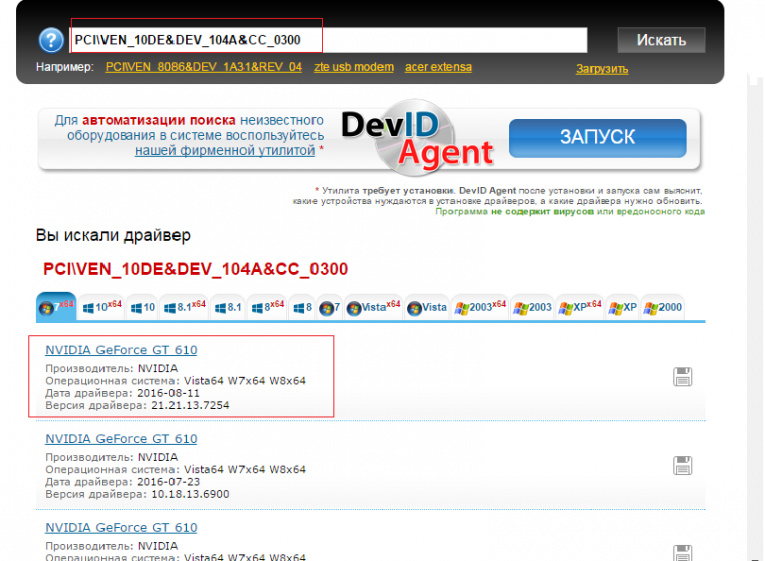
Task: Click the vertical scrollbar on the right
Action: click(755, 317)
